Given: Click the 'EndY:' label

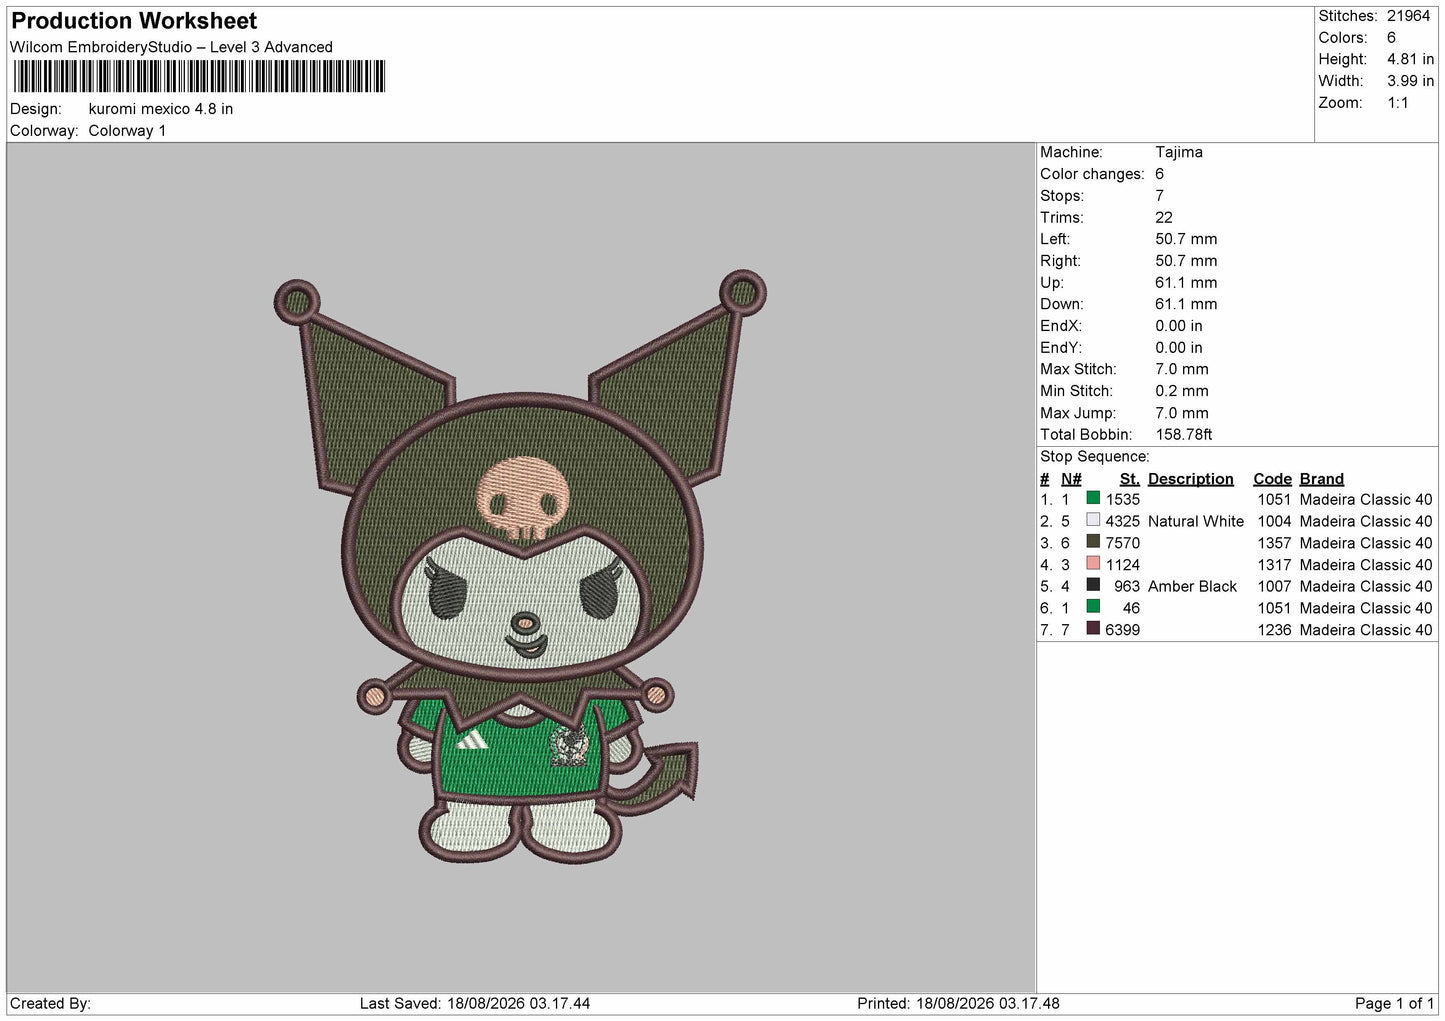Looking at the screenshot, I should (1061, 348).
